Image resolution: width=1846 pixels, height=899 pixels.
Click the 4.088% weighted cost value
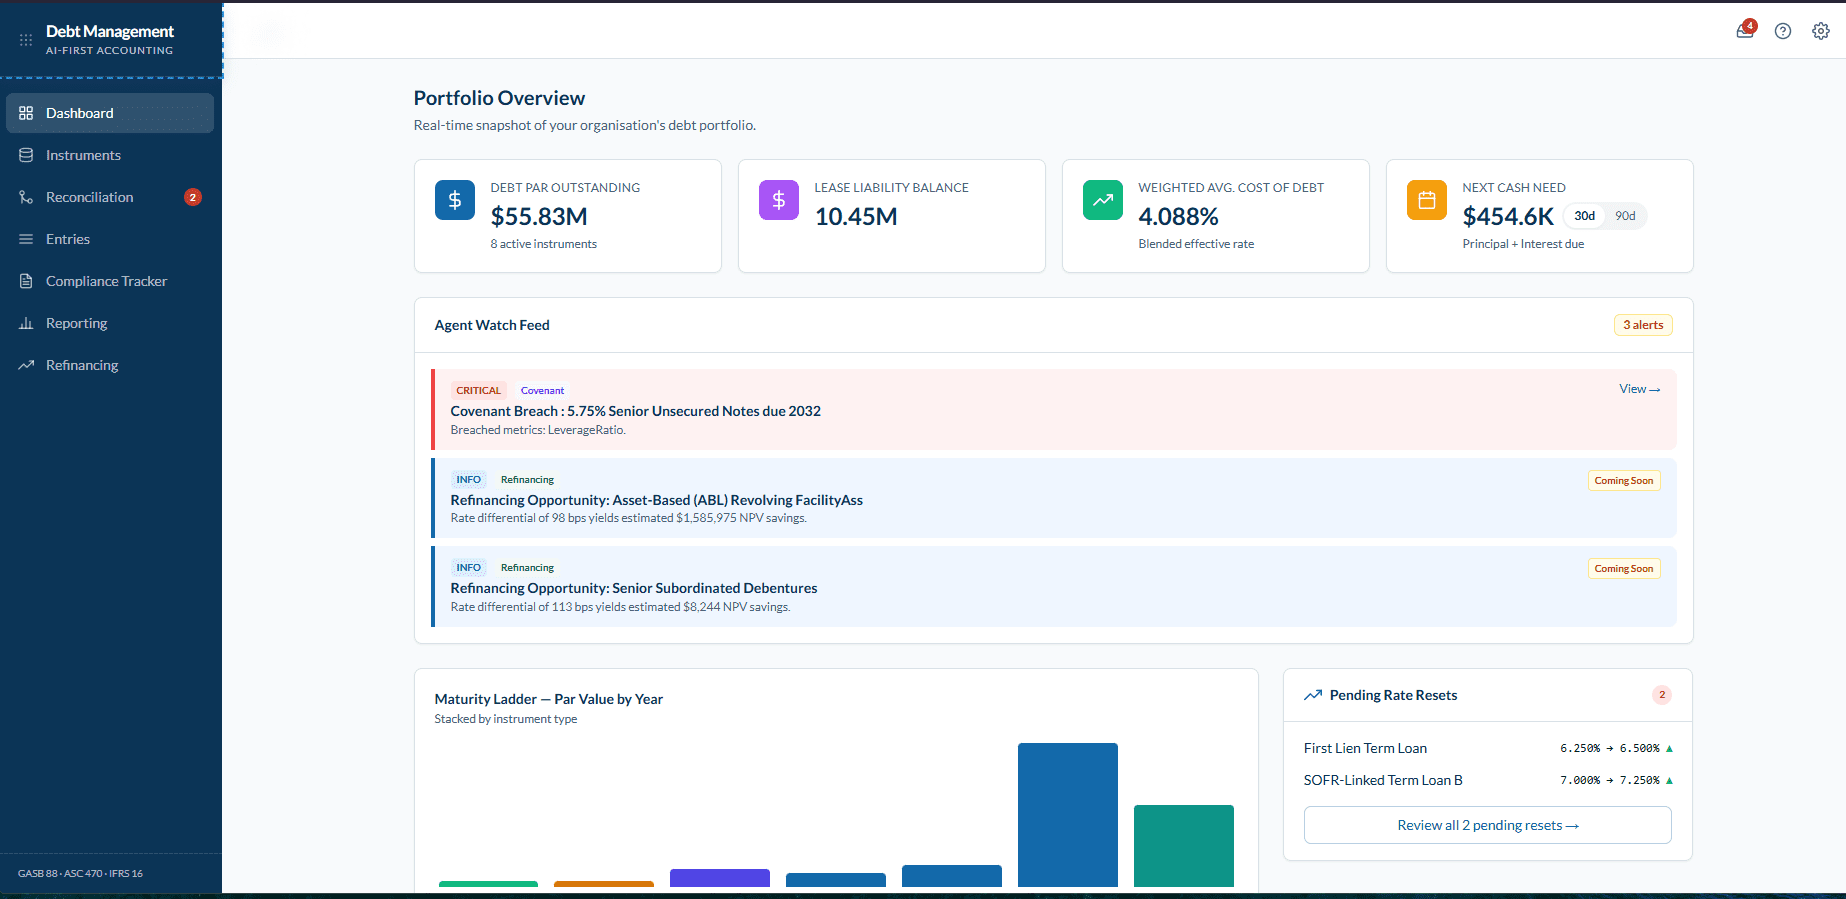click(1178, 216)
